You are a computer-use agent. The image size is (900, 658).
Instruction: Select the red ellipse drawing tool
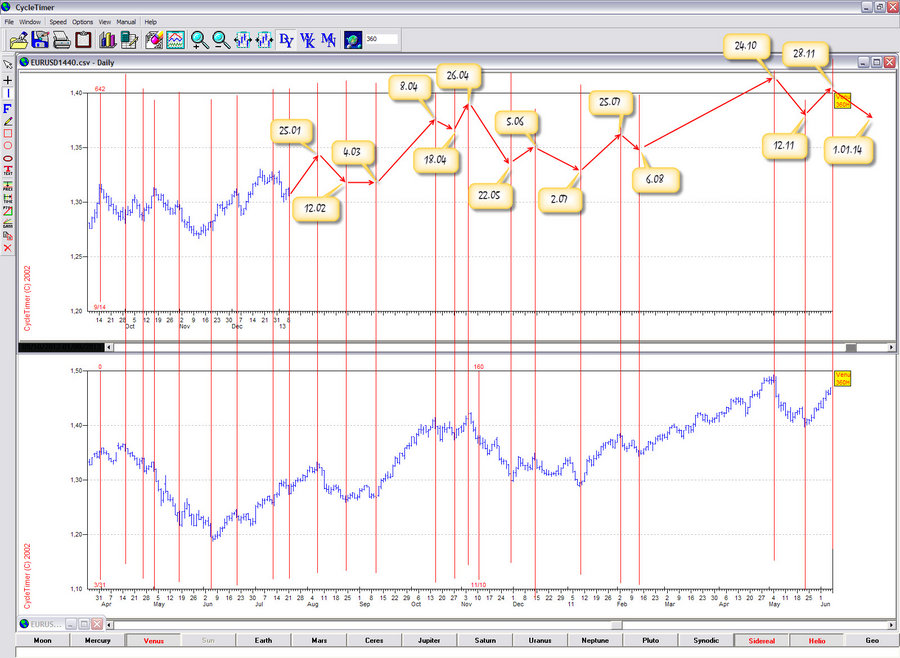(x=8, y=157)
